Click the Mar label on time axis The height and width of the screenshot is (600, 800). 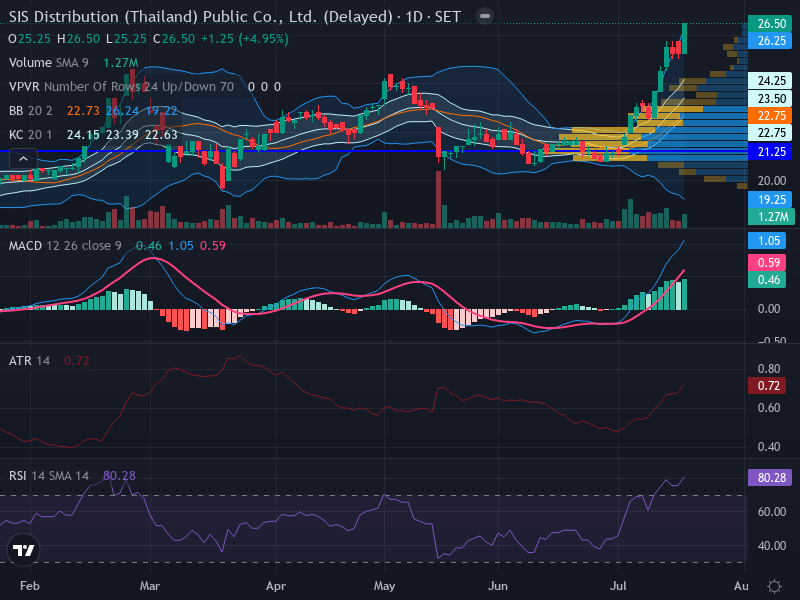(150, 586)
